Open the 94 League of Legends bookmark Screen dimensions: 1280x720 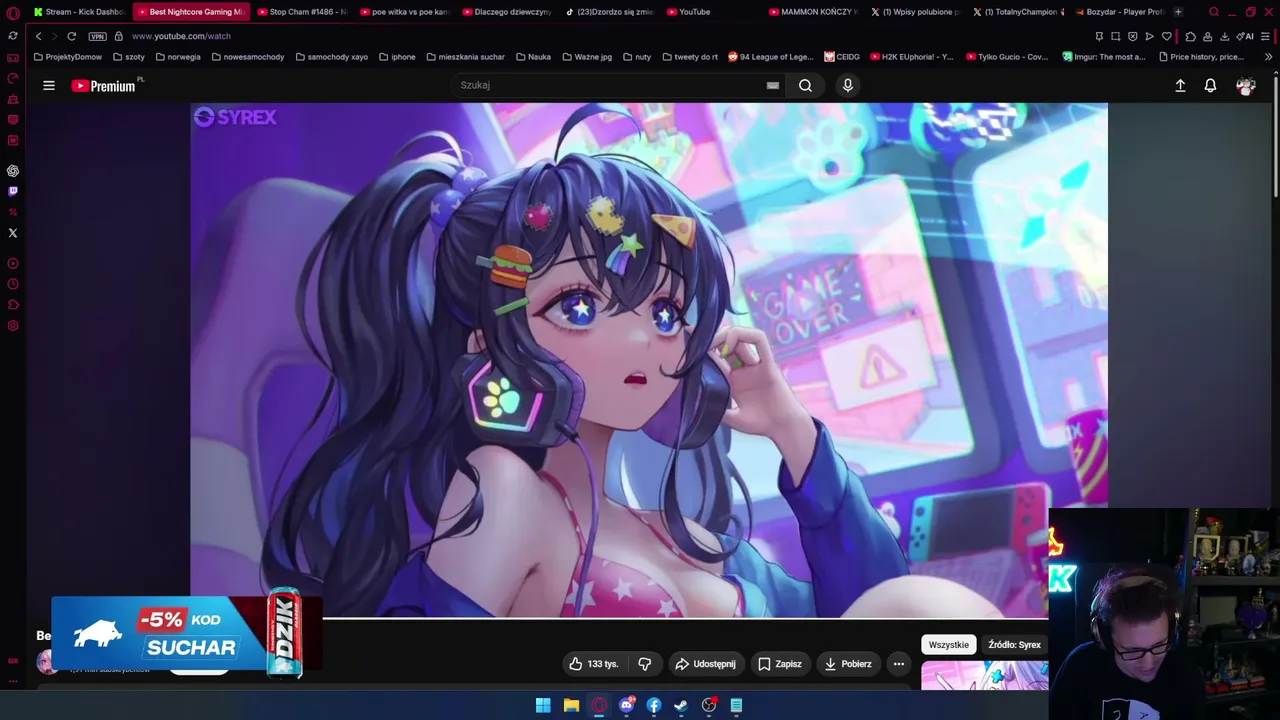pyautogui.click(x=771, y=57)
